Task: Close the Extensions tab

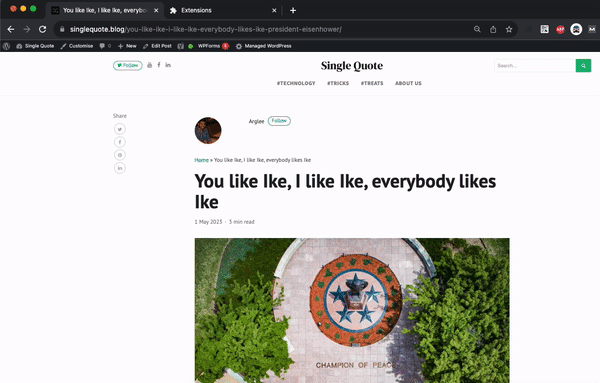Action: click(x=274, y=10)
